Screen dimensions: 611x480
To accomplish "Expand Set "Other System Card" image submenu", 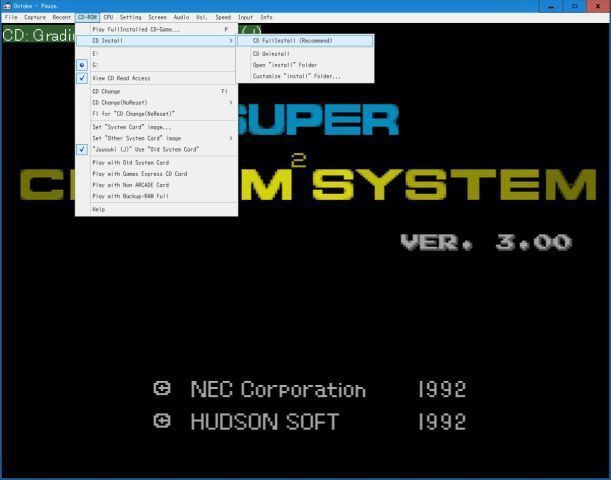I will (x=157, y=138).
